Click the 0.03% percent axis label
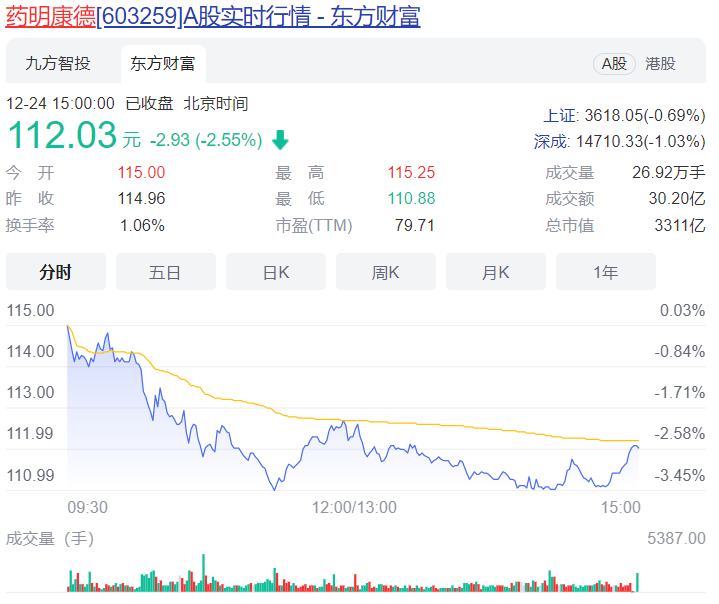This screenshot has height=604, width=719. [682, 310]
